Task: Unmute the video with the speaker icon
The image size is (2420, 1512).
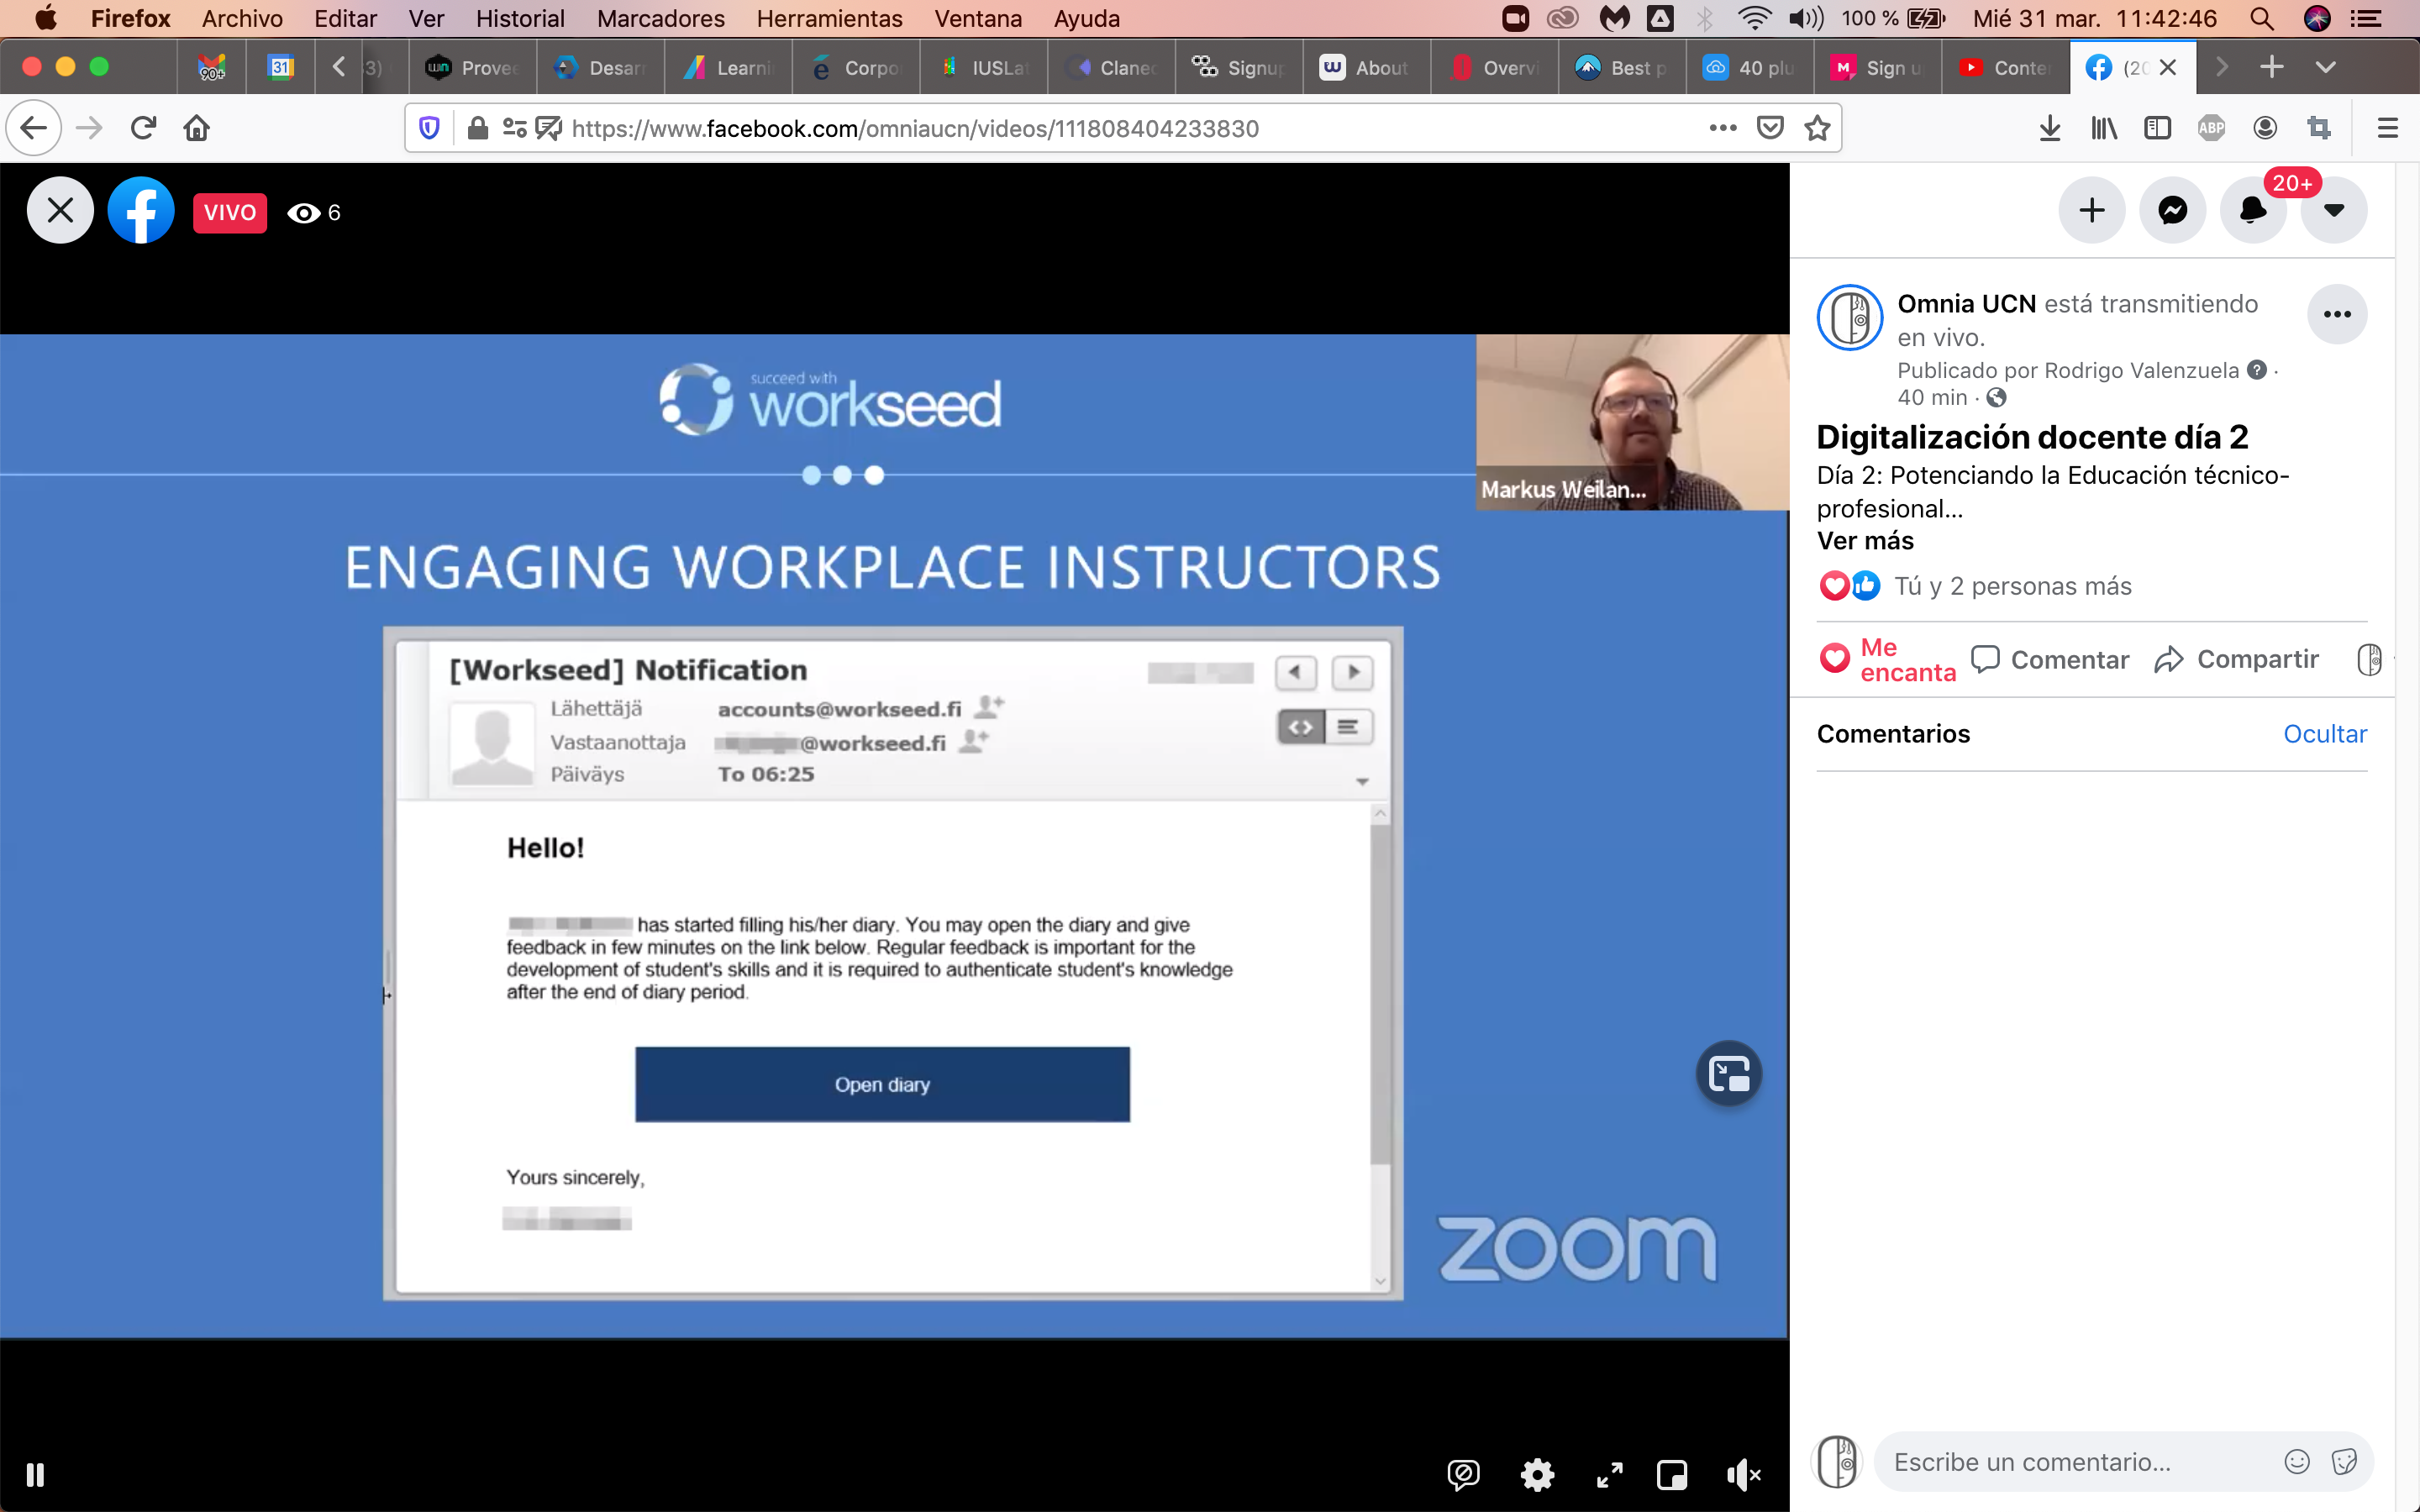Action: 1743,1474
